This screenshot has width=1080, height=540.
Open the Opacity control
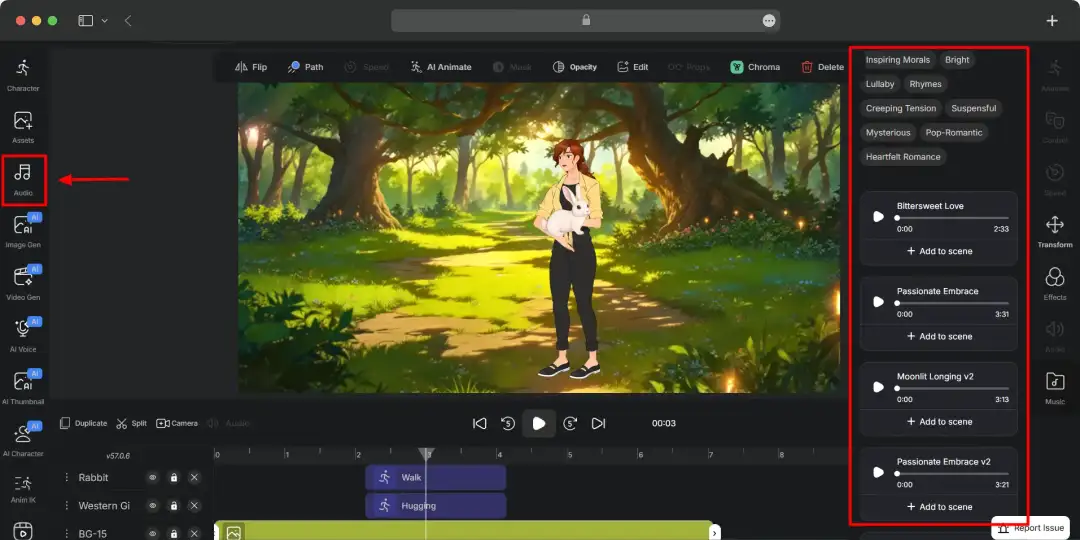coord(574,67)
